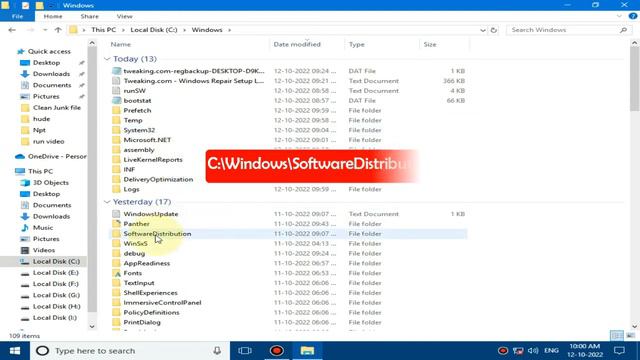The width and height of the screenshot is (640, 360).
Task: Select the Panther folder icon
Action: [x=116, y=224]
